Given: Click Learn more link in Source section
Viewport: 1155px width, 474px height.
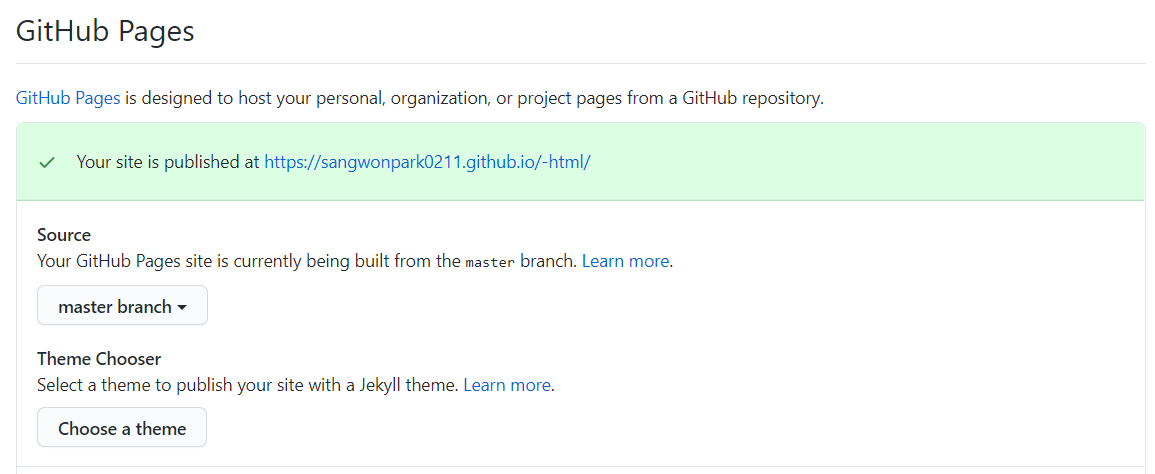Looking at the screenshot, I should (625, 261).
